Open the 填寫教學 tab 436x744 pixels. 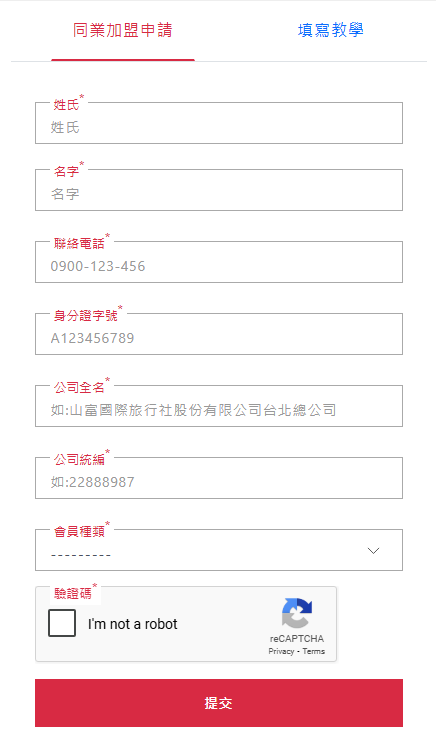point(331,30)
